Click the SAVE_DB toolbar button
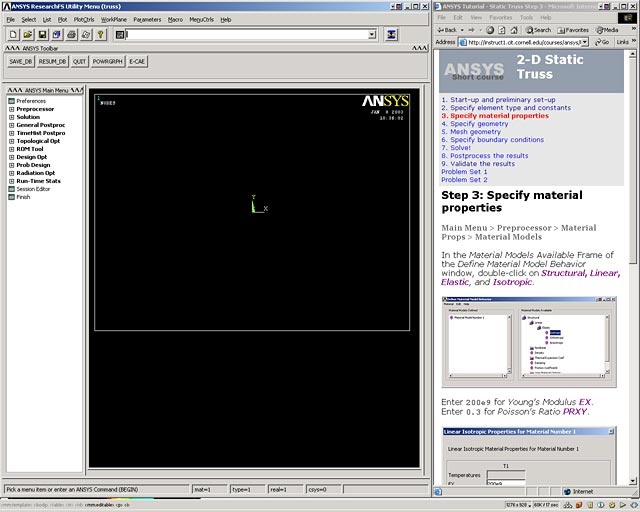 click(21, 61)
